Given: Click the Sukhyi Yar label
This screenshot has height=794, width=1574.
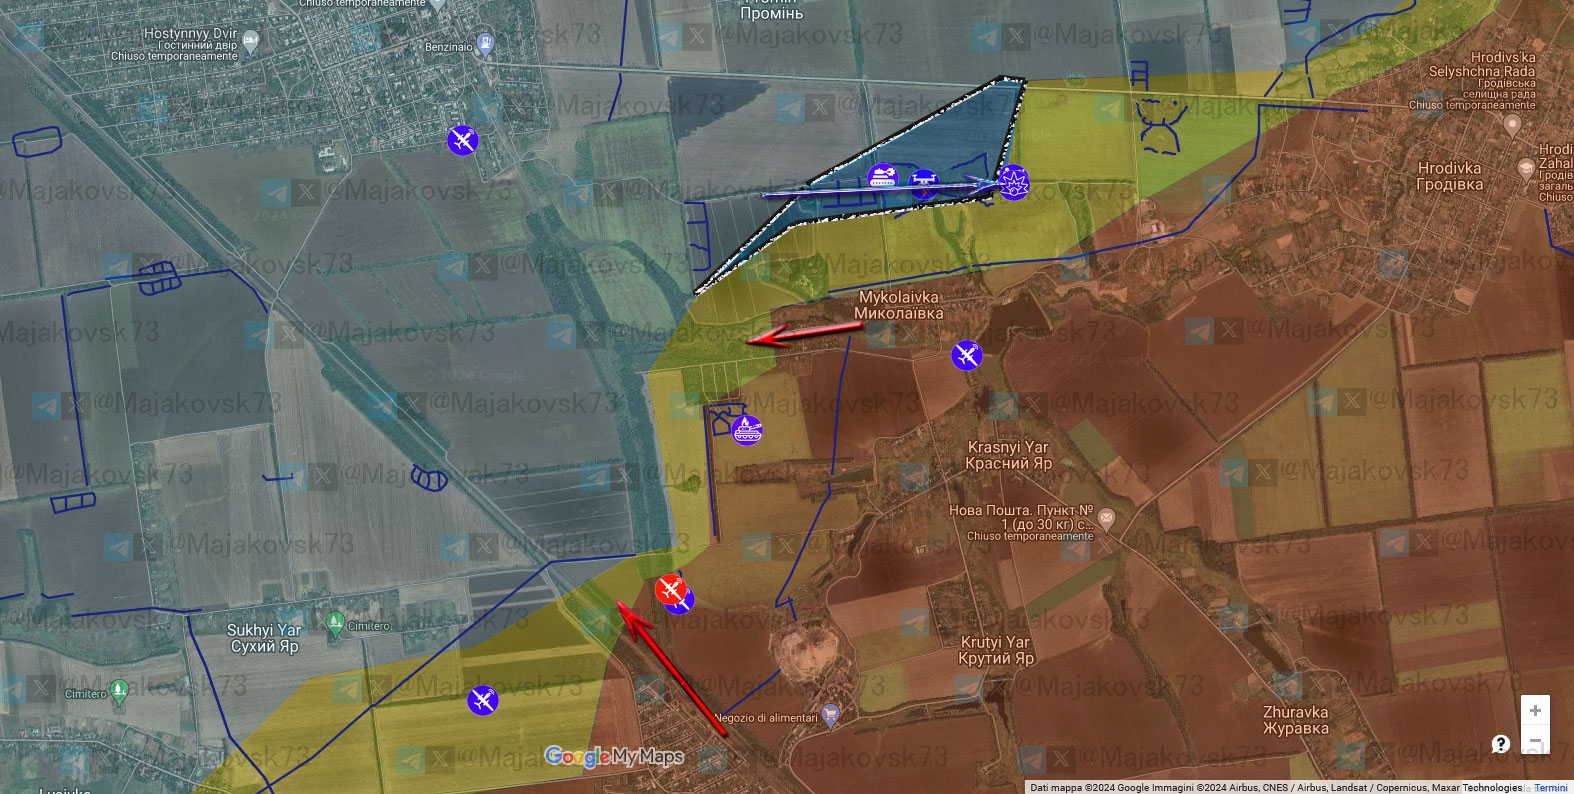Looking at the screenshot, I should click(264, 638).
